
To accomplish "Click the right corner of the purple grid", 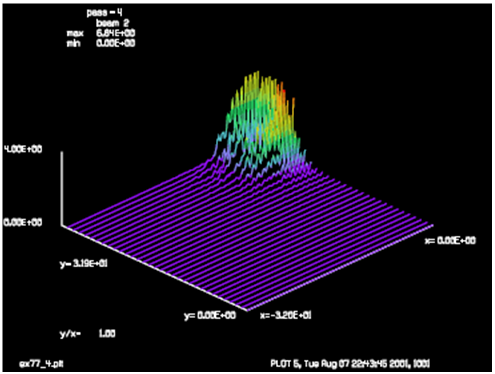I will coord(432,226).
